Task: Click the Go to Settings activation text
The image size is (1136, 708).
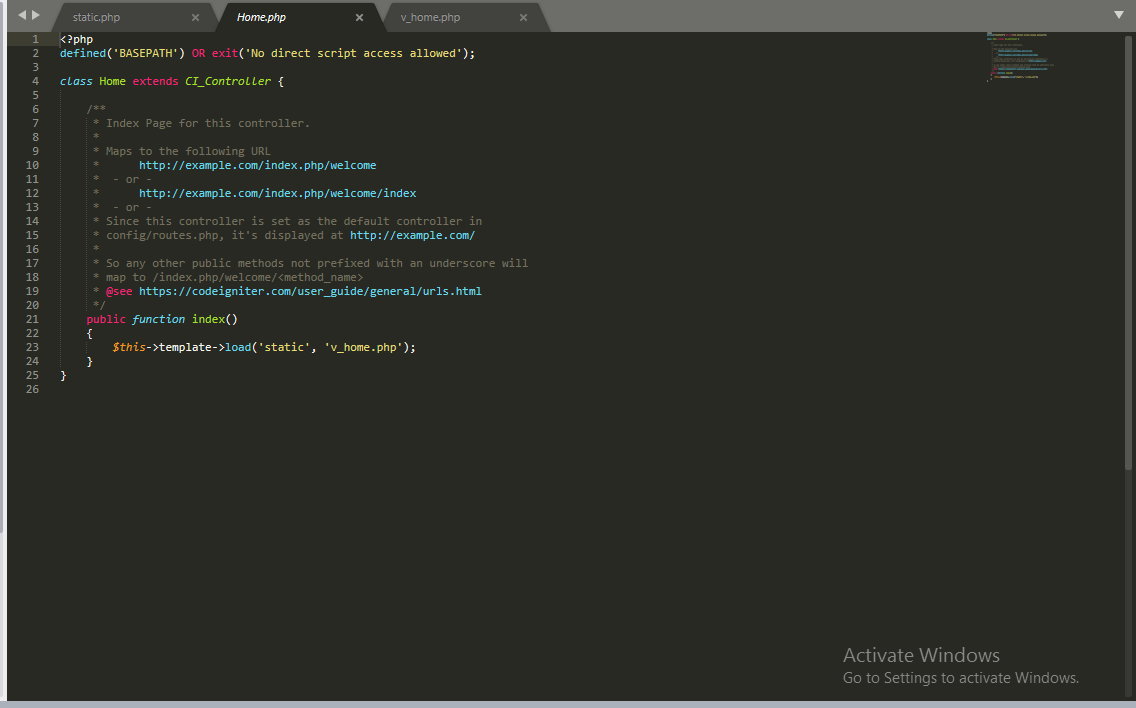Action: (x=960, y=678)
